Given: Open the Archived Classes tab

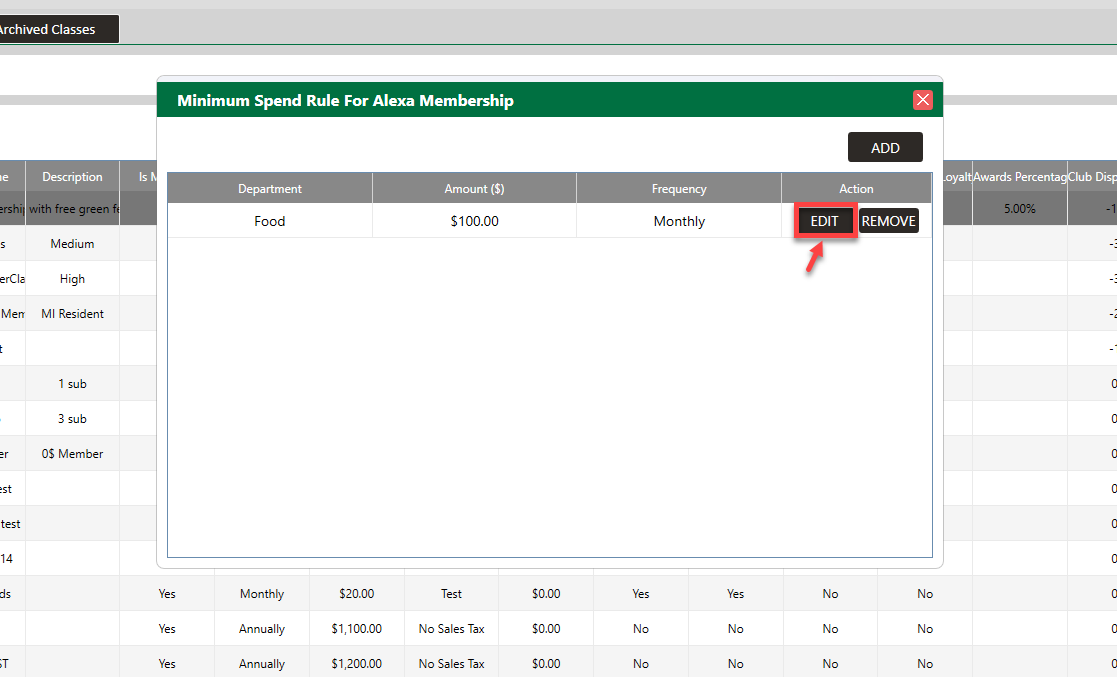Looking at the screenshot, I should click(50, 29).
